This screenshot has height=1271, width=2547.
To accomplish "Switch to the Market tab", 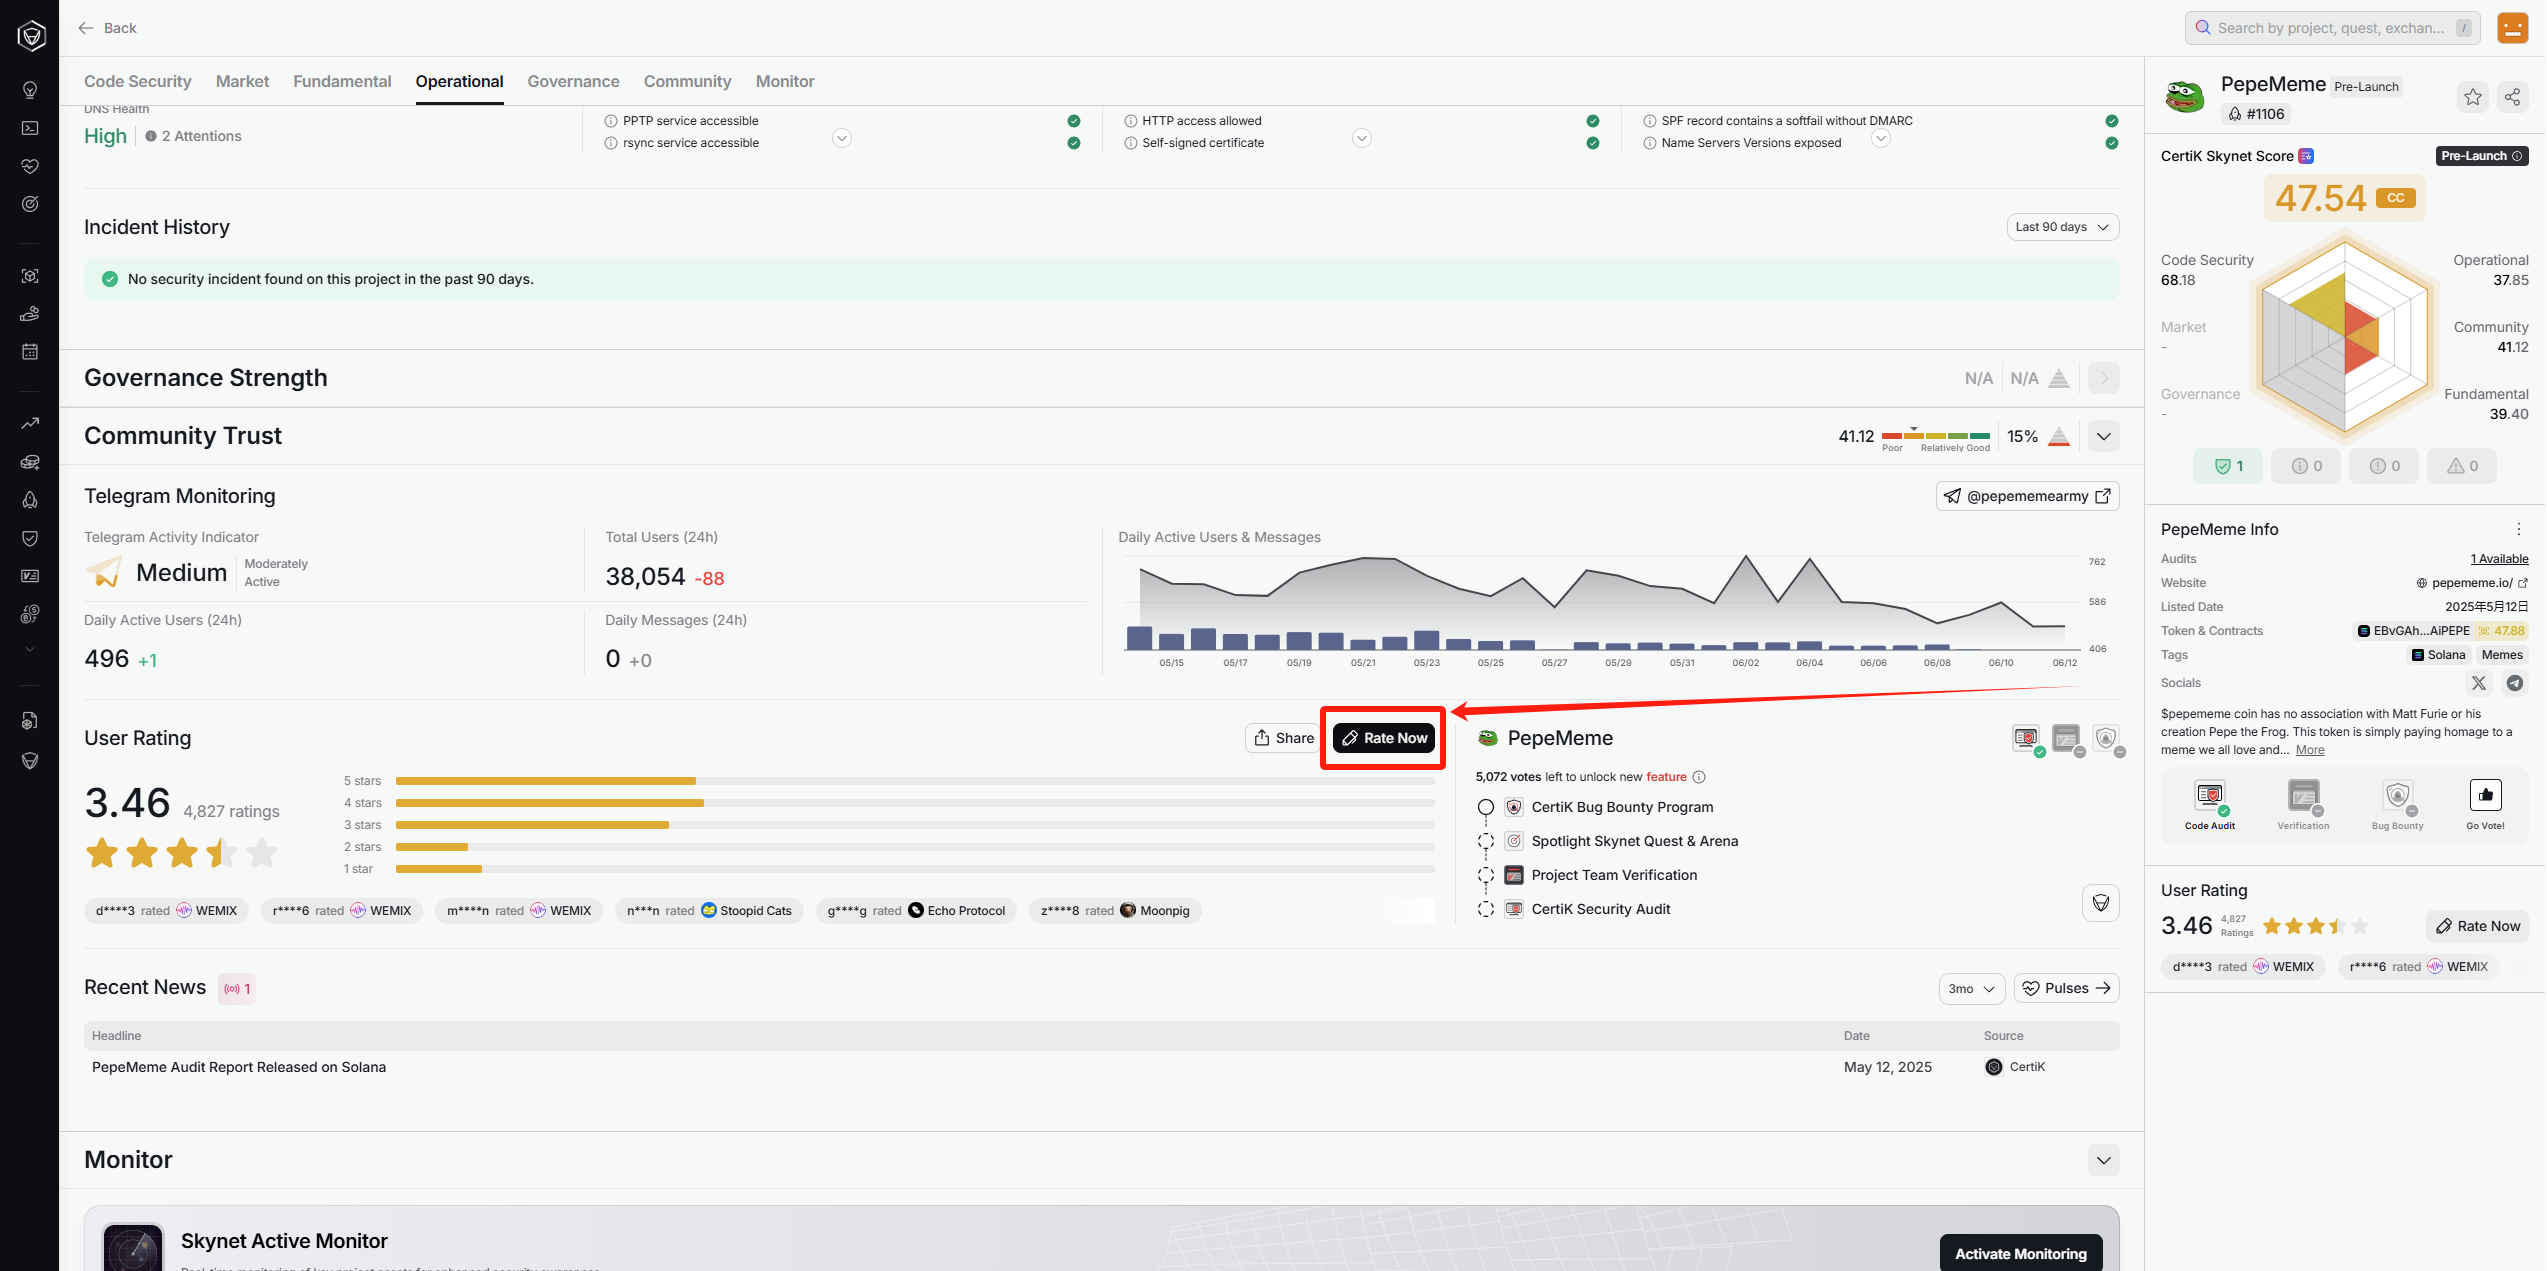I will click(242, 81).
